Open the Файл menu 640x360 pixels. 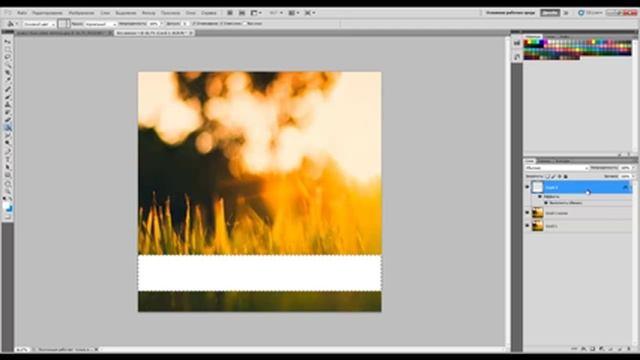coord(22,13)
